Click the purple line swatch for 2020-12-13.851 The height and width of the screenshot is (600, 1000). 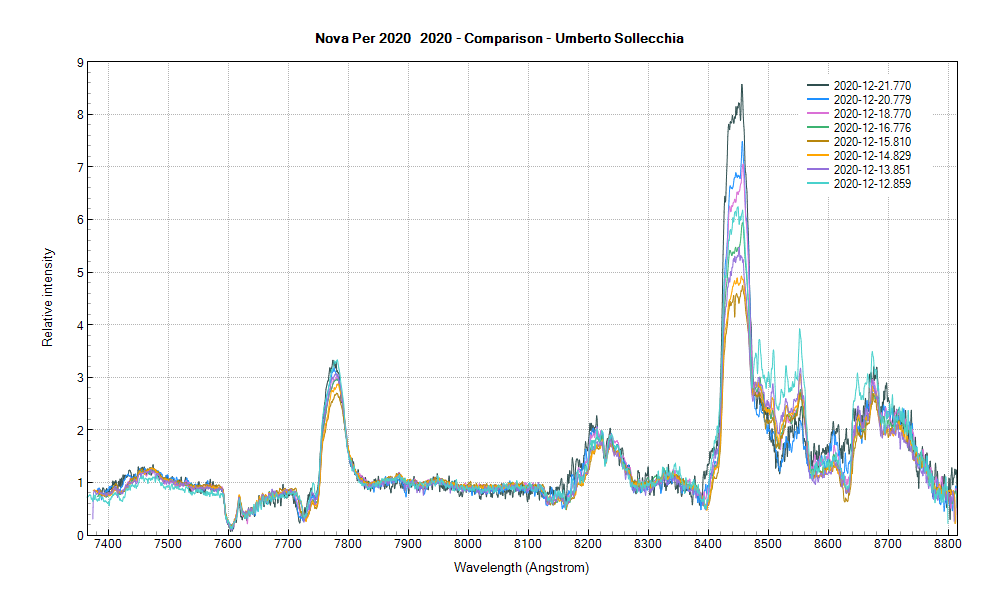(820, 170)
